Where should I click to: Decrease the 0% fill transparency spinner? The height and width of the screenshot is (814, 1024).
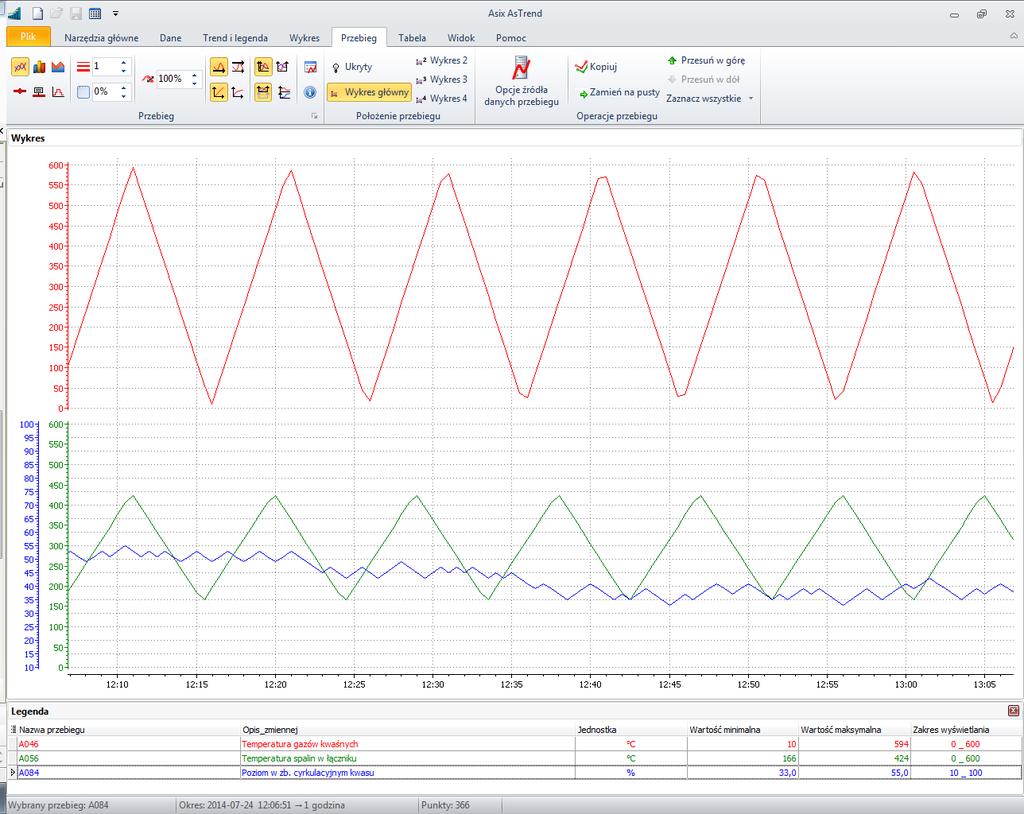[123, 96]
